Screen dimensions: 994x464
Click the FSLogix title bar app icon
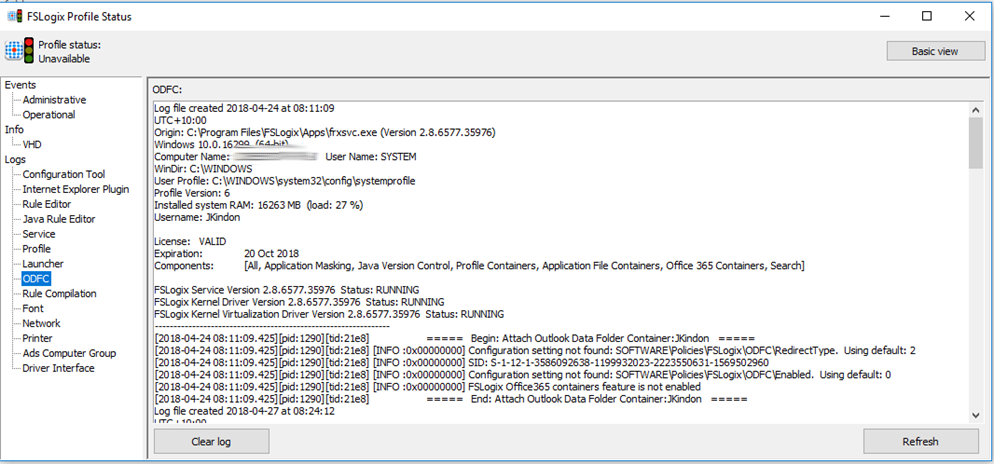pos(15,16)
